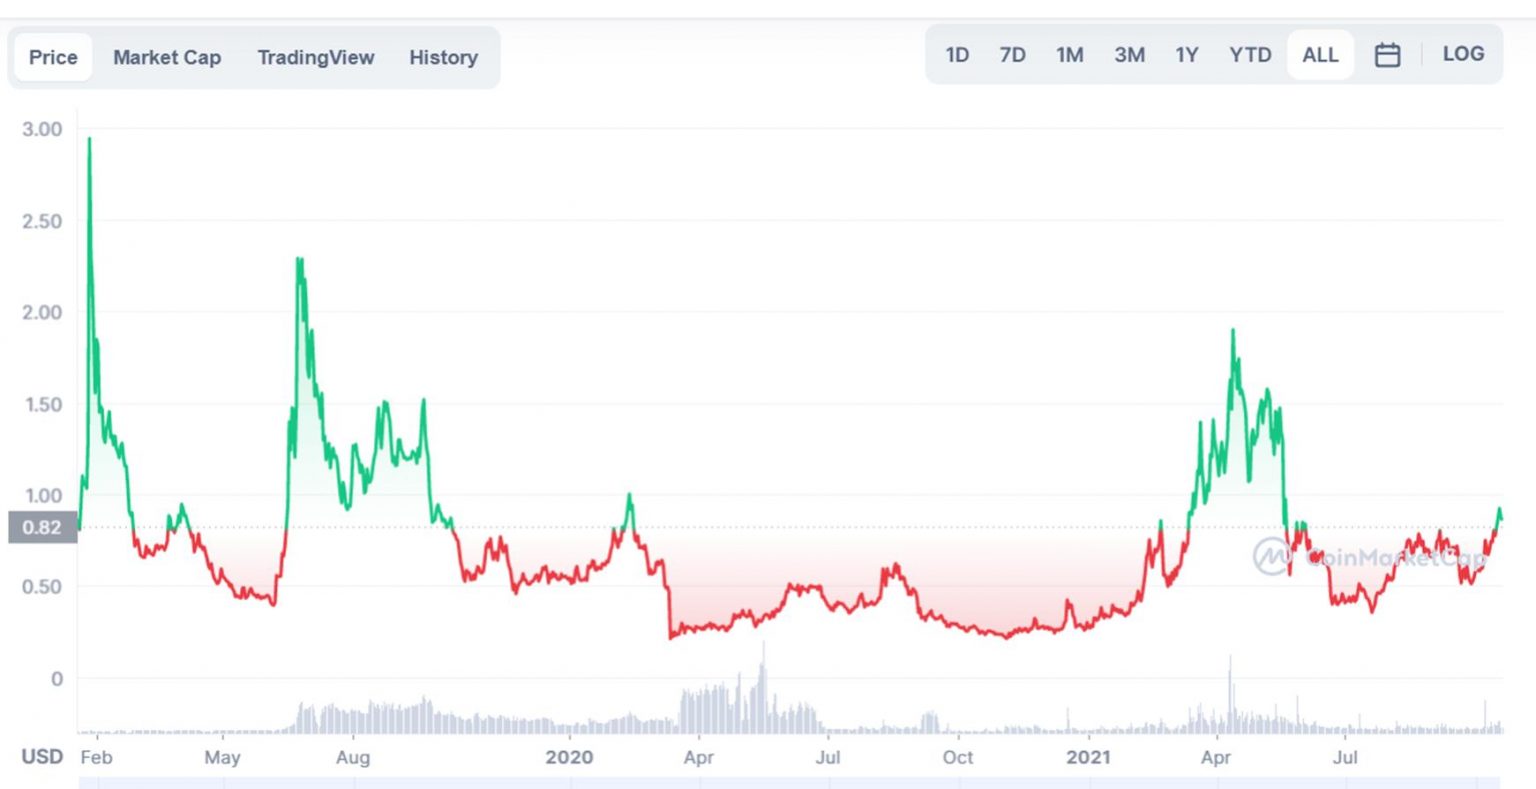Image resolution: width=1536 pixels, height=789 pixels.
Task: Click the peak near 3.00 in February
Action: pyautogui.click(x=88, y=140)
